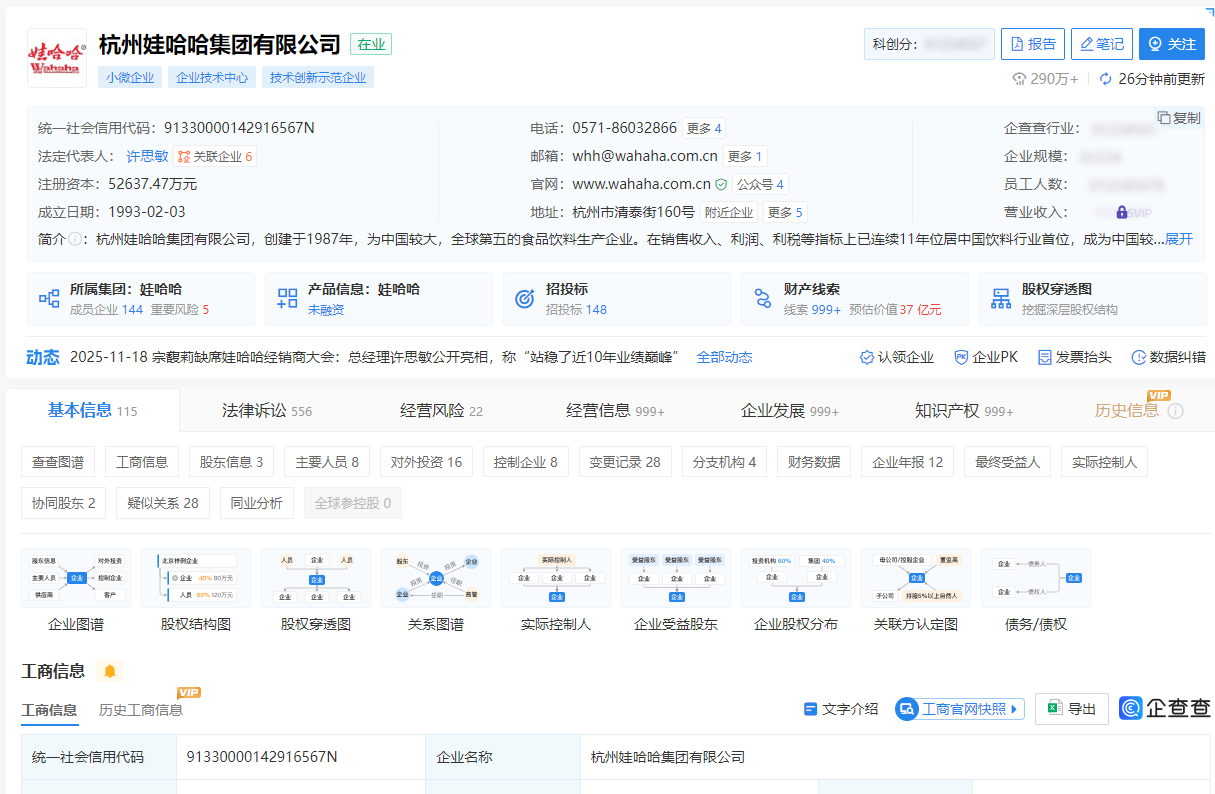Switch to the 法律诉讼 tab
Viewport: 1215px width, 794px height.
coord(266,410)
